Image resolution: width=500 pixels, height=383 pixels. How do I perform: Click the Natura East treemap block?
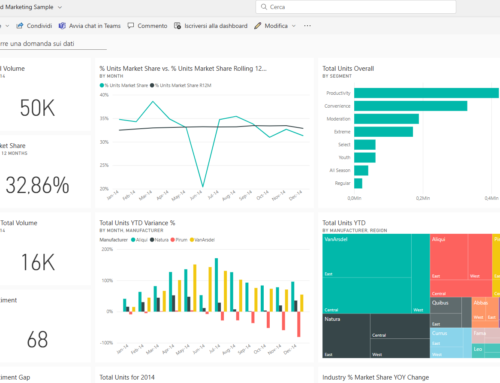(346, 336)
